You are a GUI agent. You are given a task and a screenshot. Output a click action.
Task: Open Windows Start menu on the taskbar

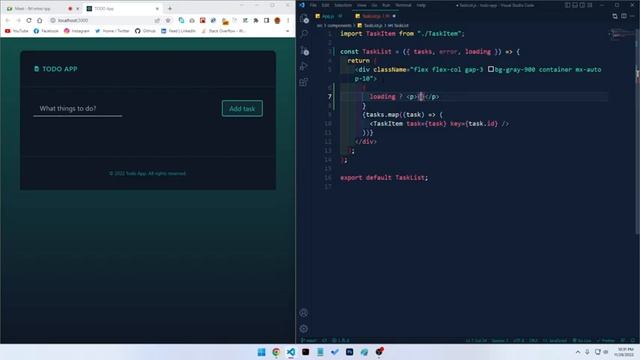point(261,352)
